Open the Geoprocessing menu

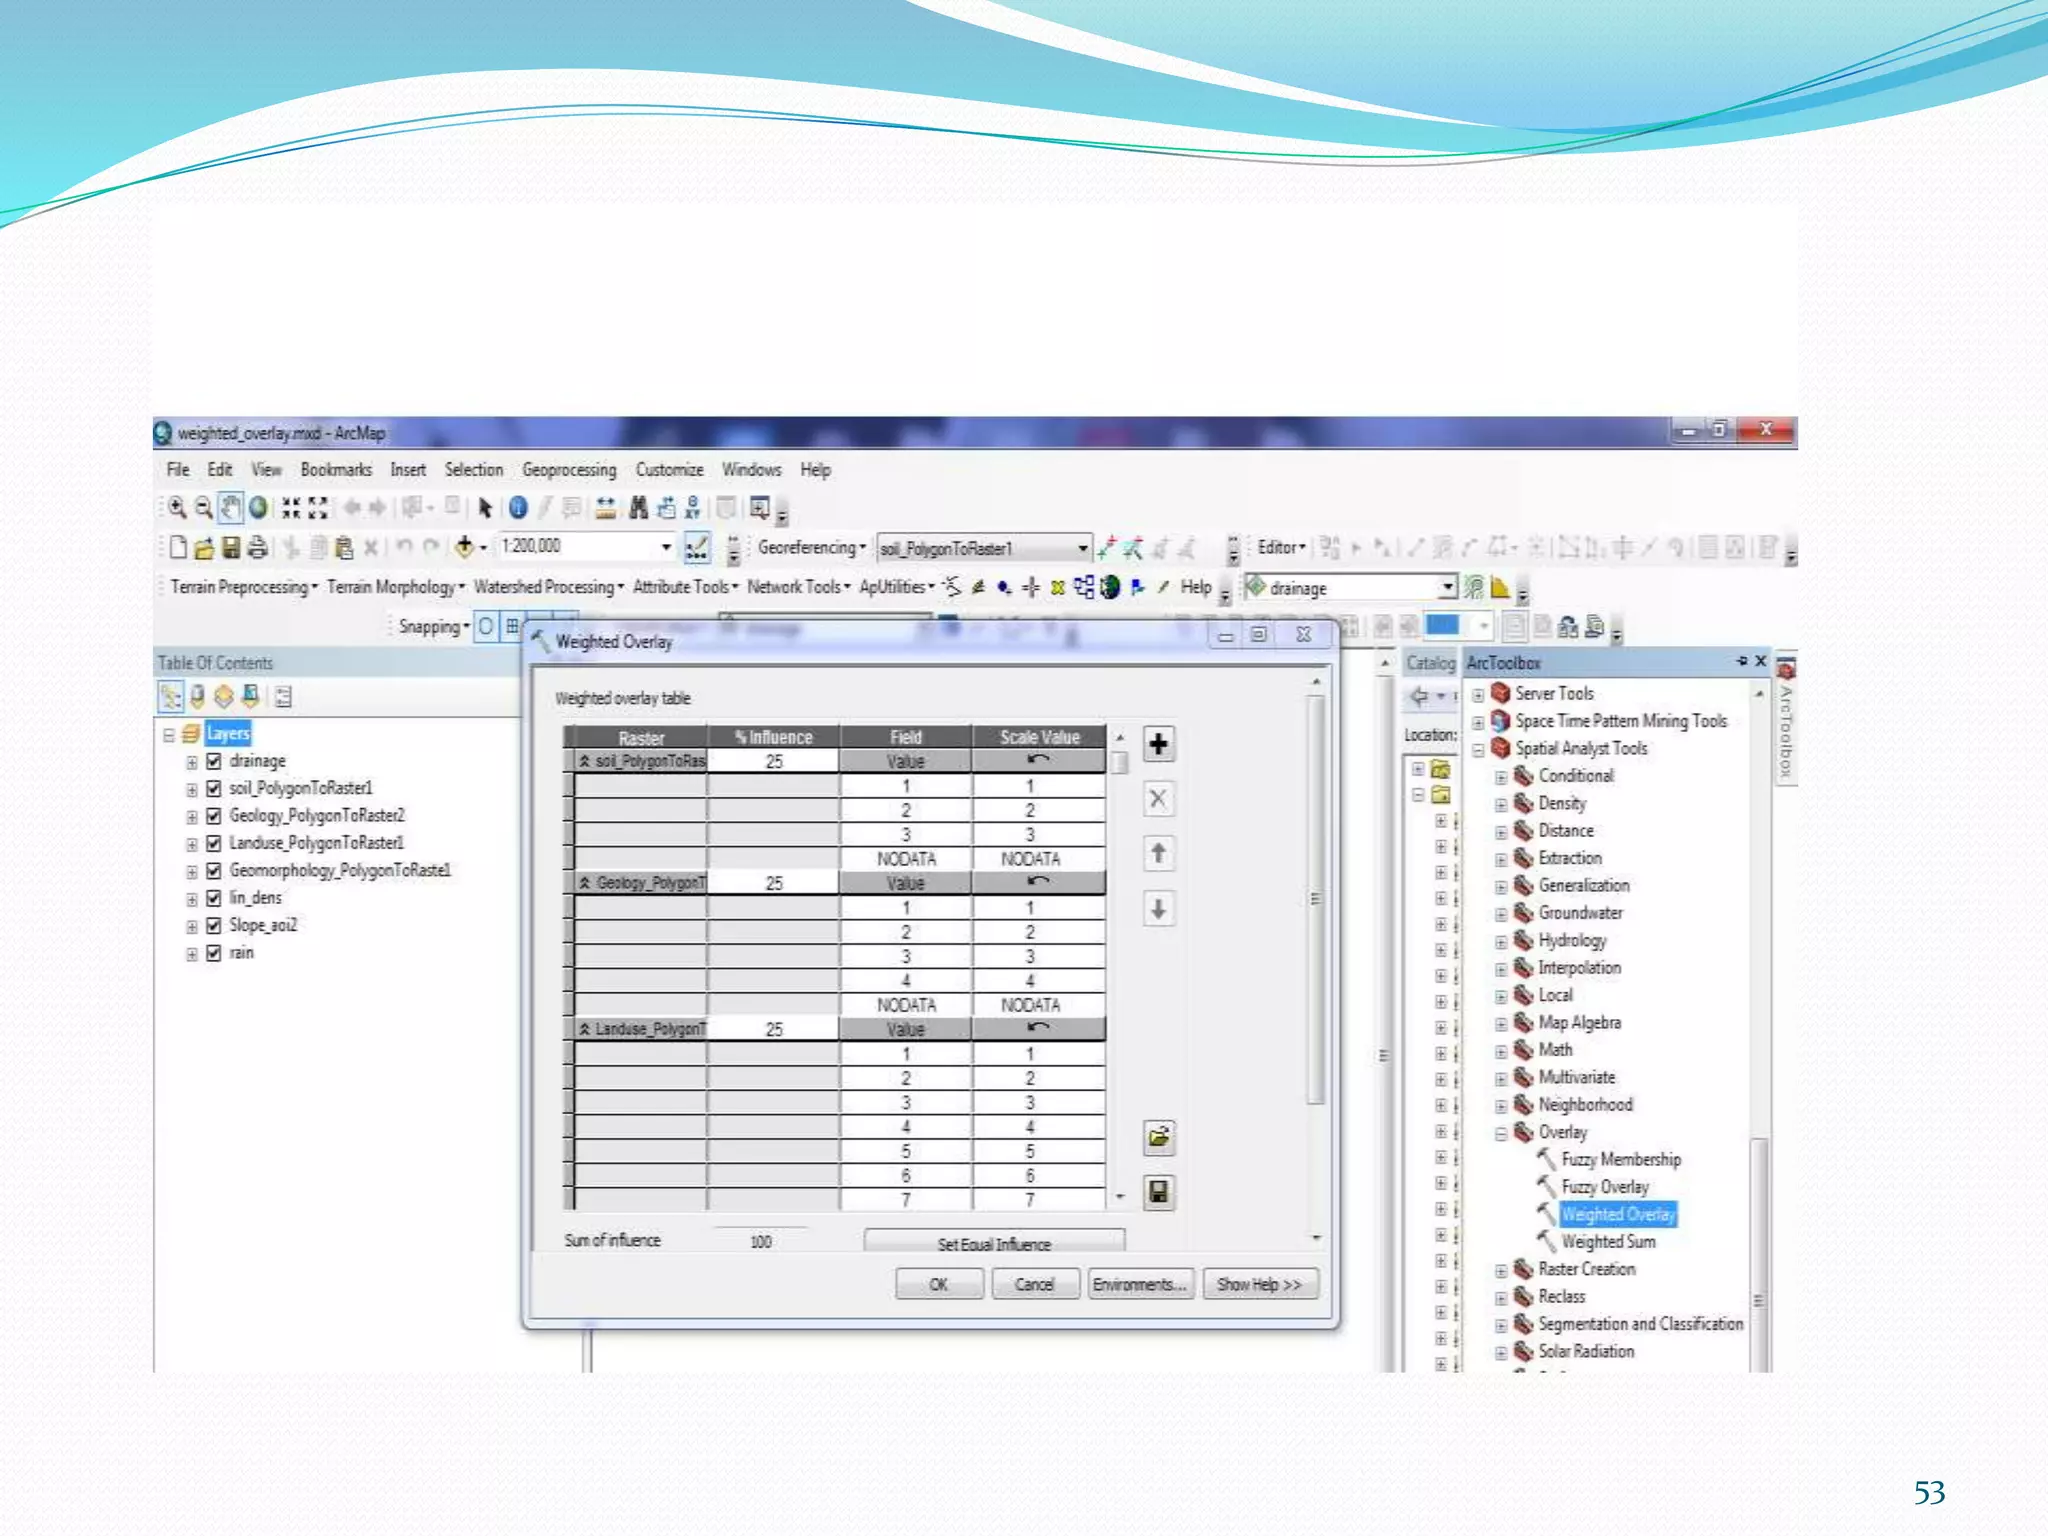pyautogui.click(x=569, y=470)
